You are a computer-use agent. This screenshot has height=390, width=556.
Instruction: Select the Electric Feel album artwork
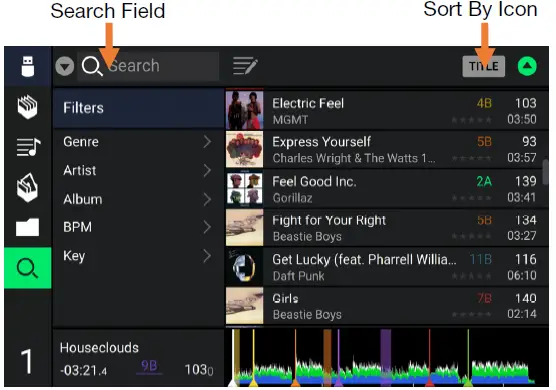(x=245, y=110)
